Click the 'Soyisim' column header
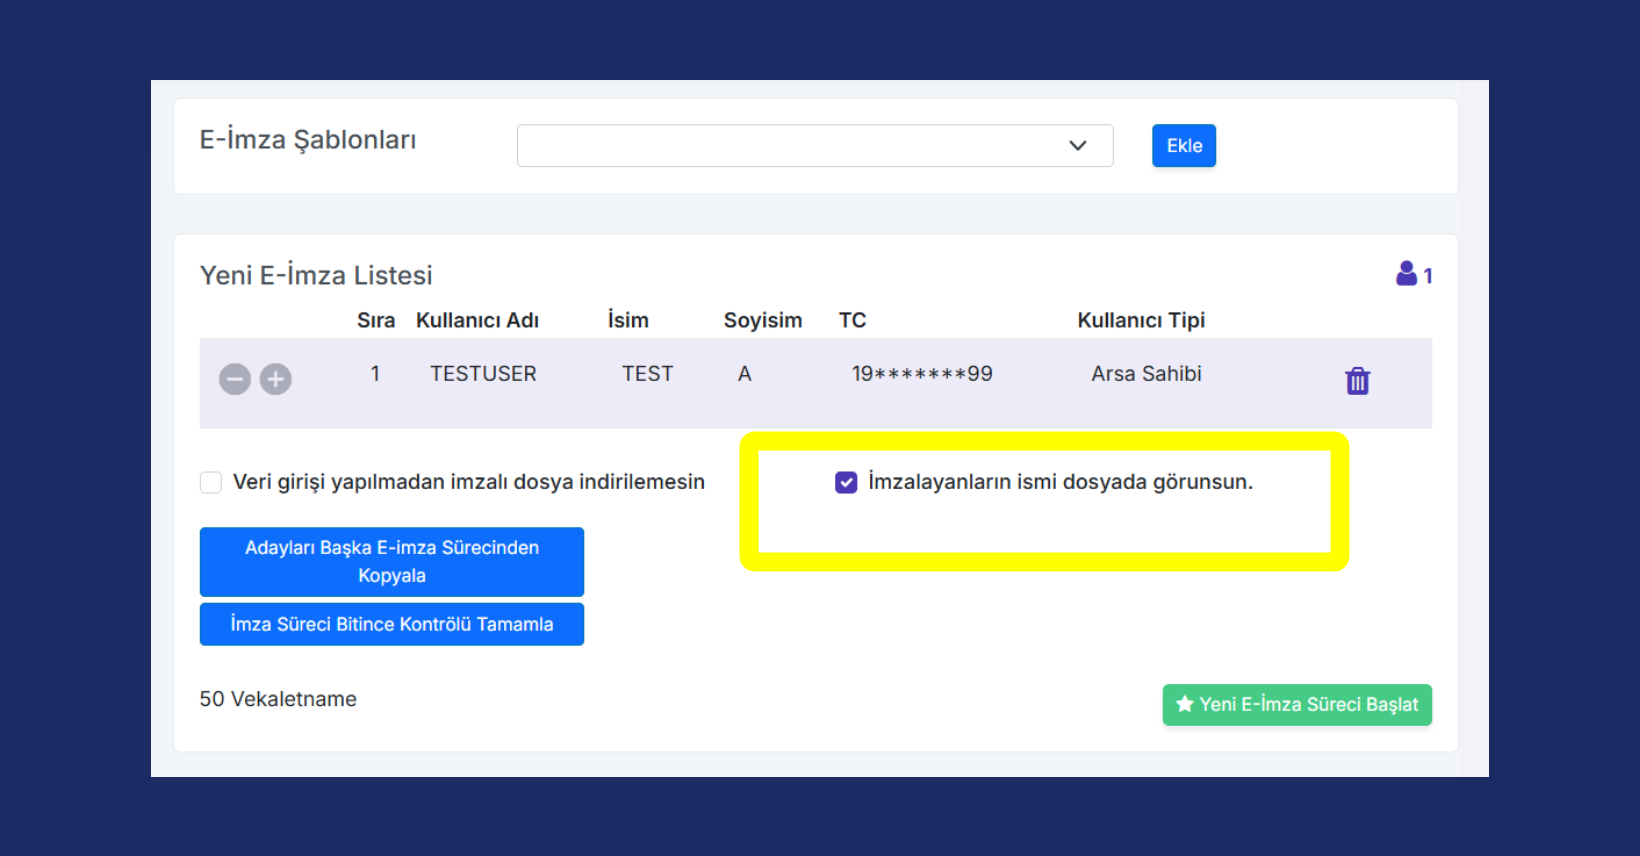1640x856 pixels. (763, 320)
